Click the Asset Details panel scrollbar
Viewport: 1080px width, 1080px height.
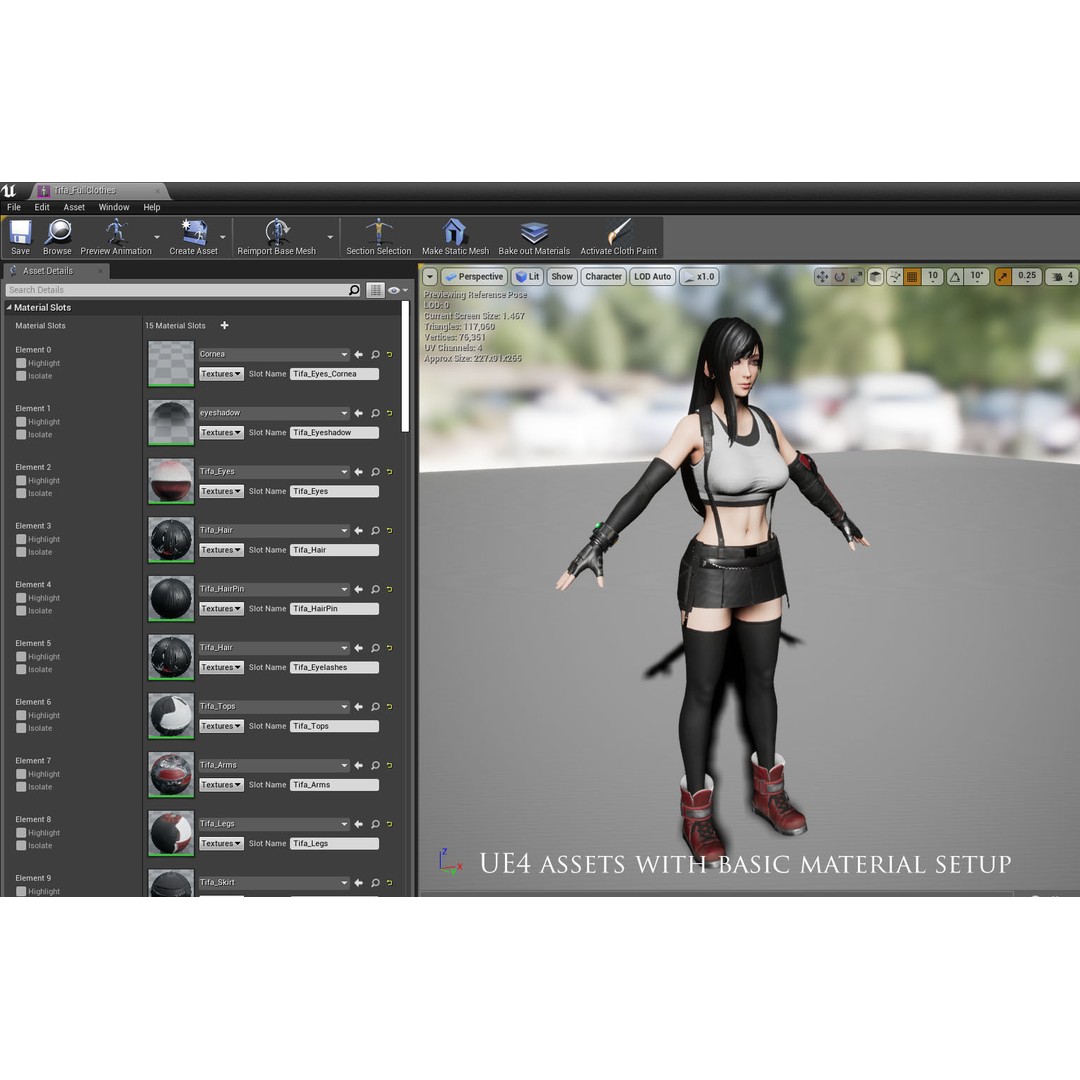click(406, 366)
